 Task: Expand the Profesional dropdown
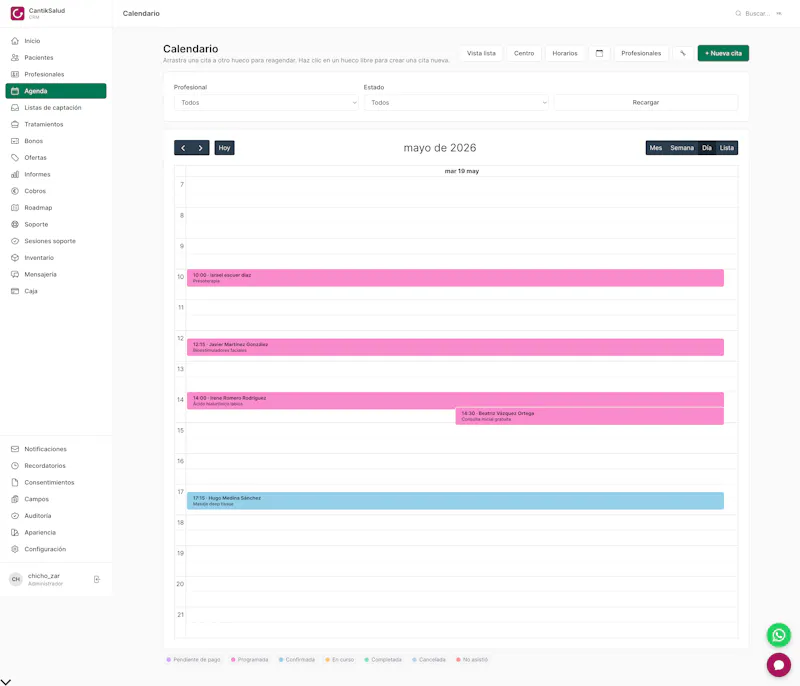click(x=266, y=103)
